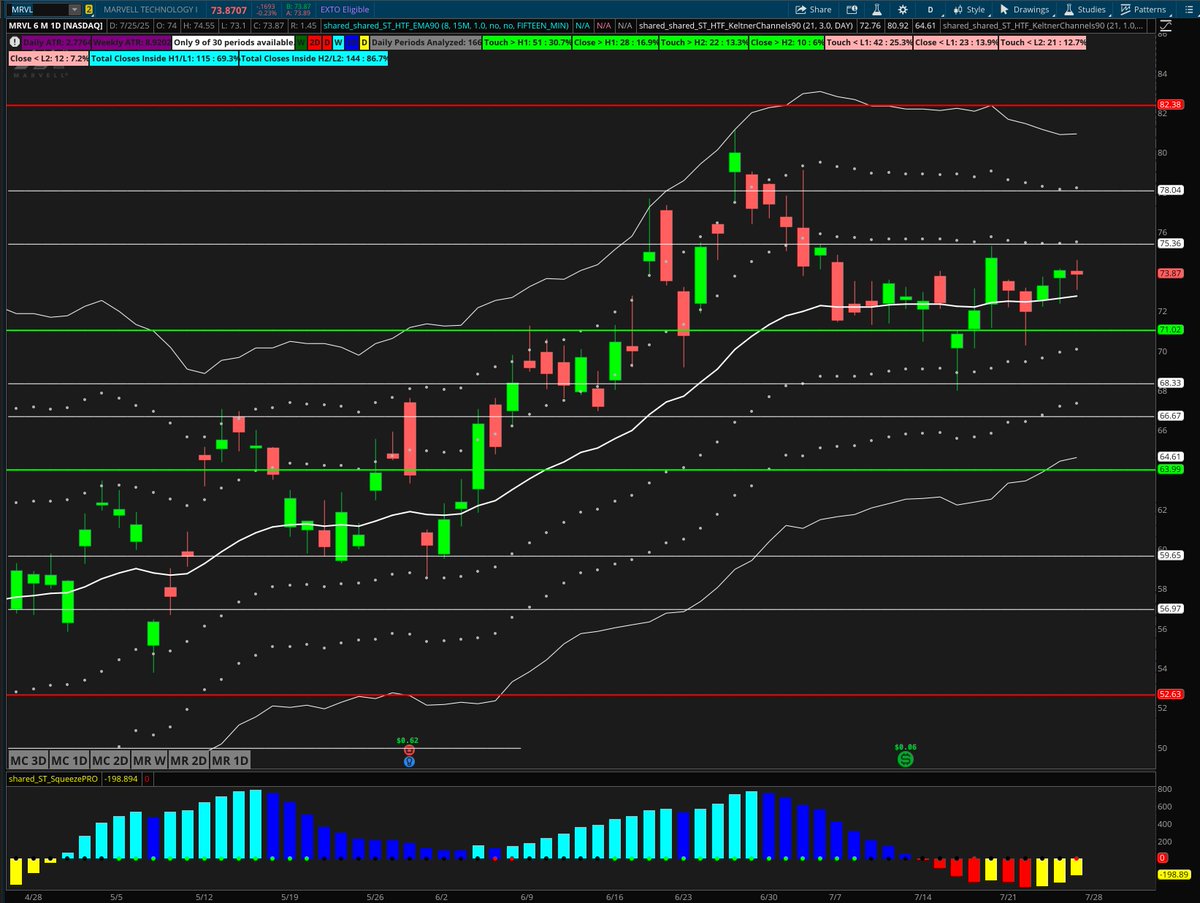Click the green dividend dollar icon
1200x903 pixels.
(905, 759)
